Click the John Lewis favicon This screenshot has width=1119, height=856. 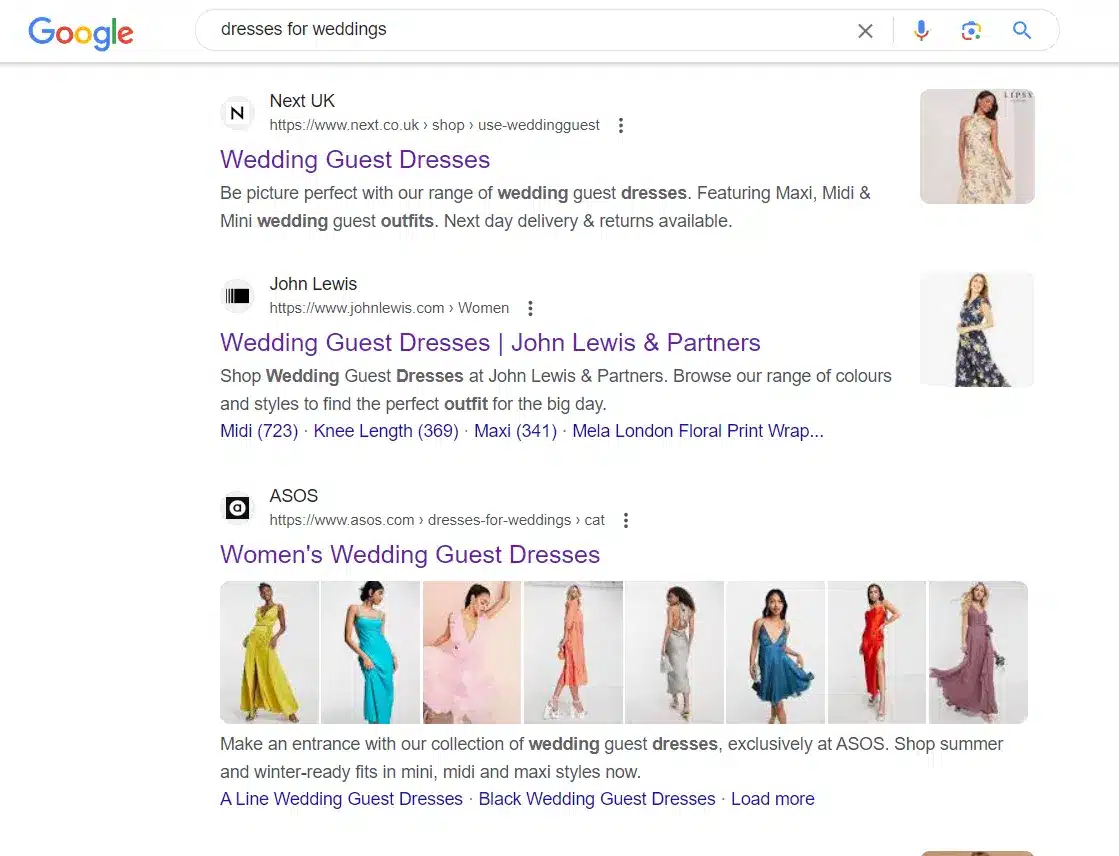pos(238,296)
